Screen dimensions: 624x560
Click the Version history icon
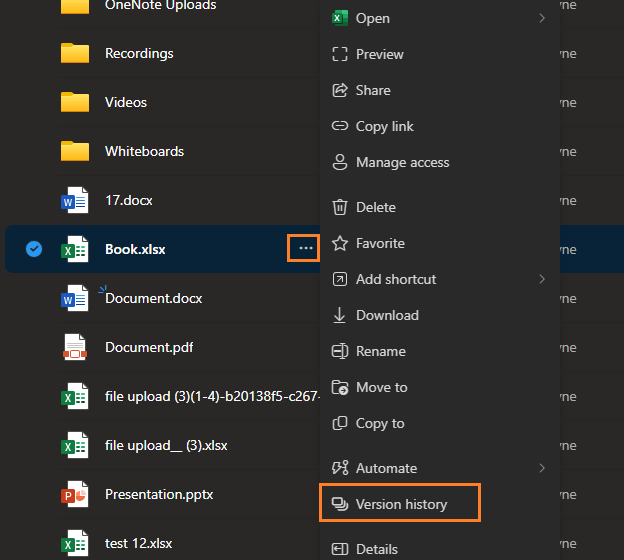coord(340,504)
